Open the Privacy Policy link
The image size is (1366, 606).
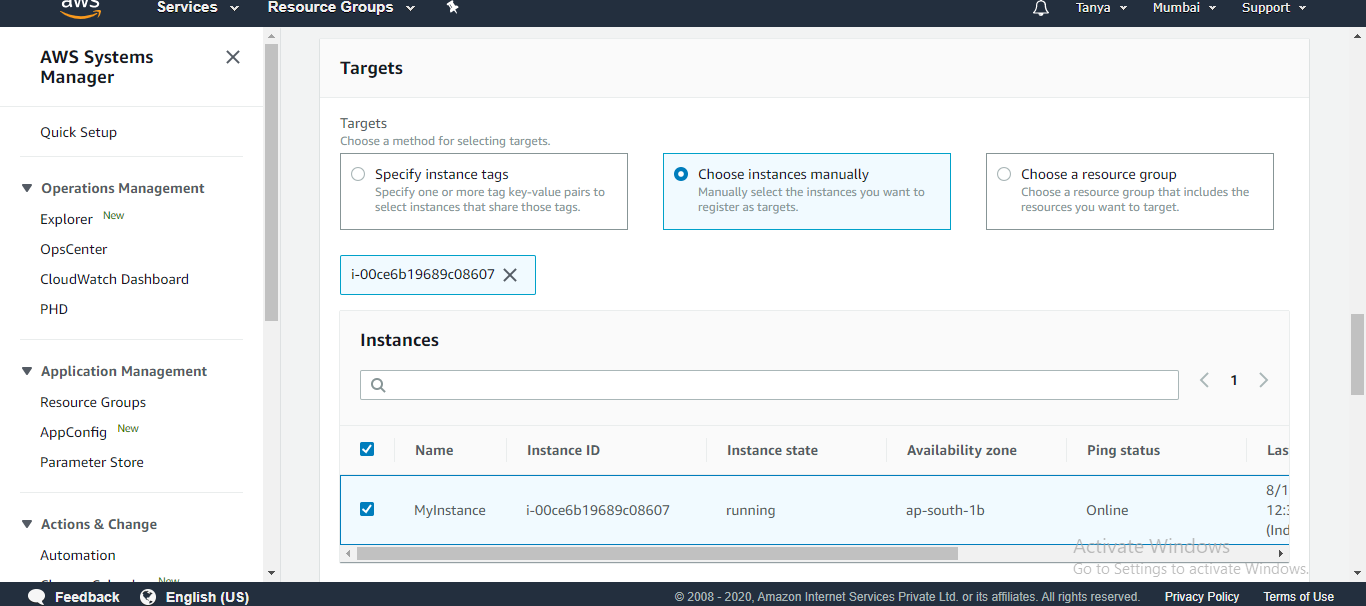[x=1202, y=597]
